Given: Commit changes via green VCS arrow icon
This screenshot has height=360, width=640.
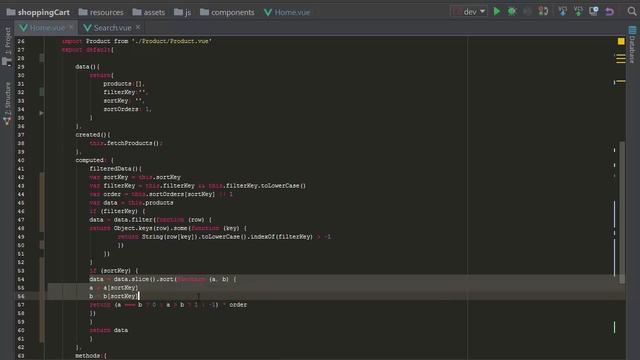Looking at the screenshot, I should 578,11.
